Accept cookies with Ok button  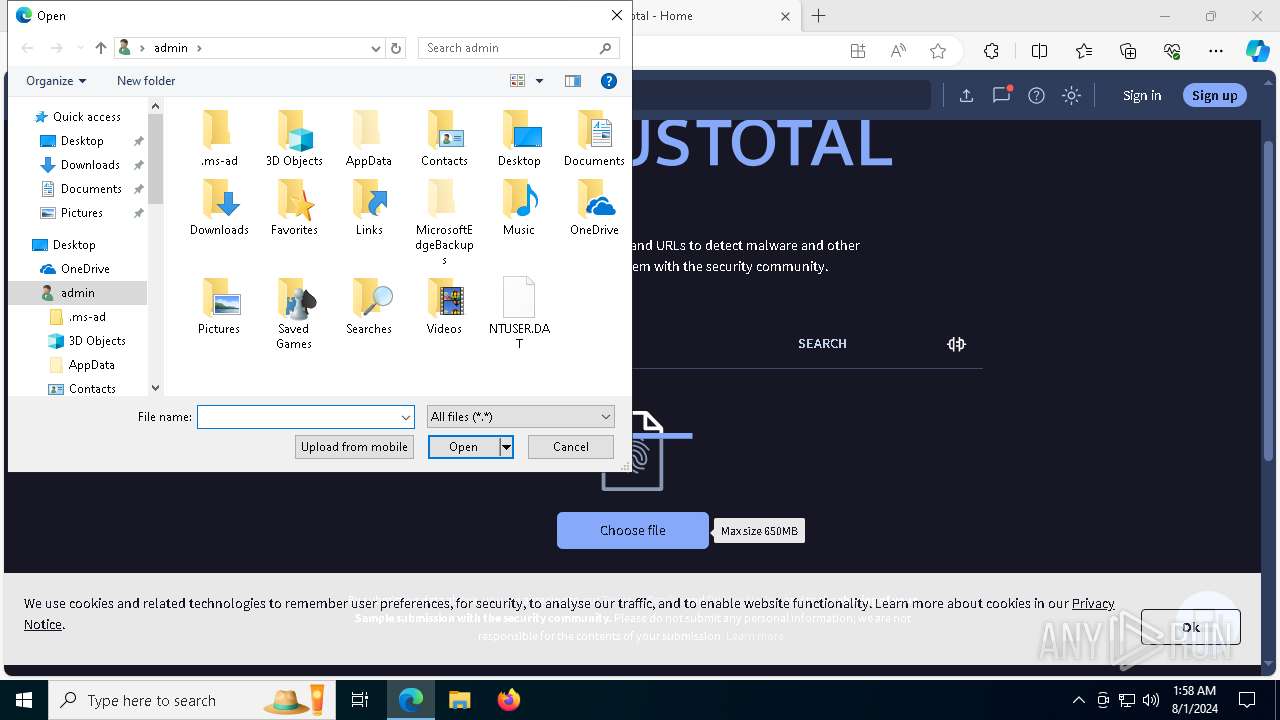(1190, 627)
